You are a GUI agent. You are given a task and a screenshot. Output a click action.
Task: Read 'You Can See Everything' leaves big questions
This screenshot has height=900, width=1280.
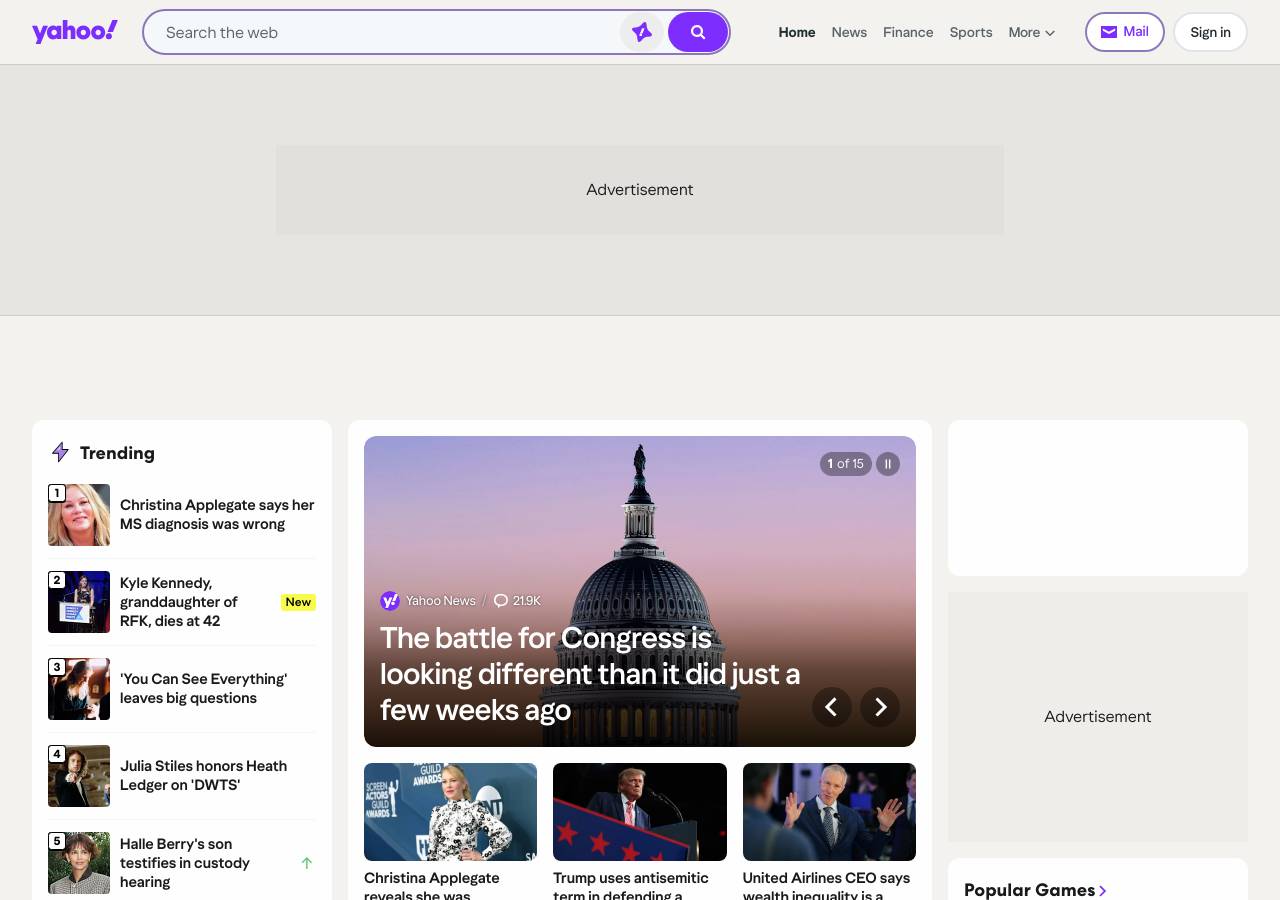203,689
